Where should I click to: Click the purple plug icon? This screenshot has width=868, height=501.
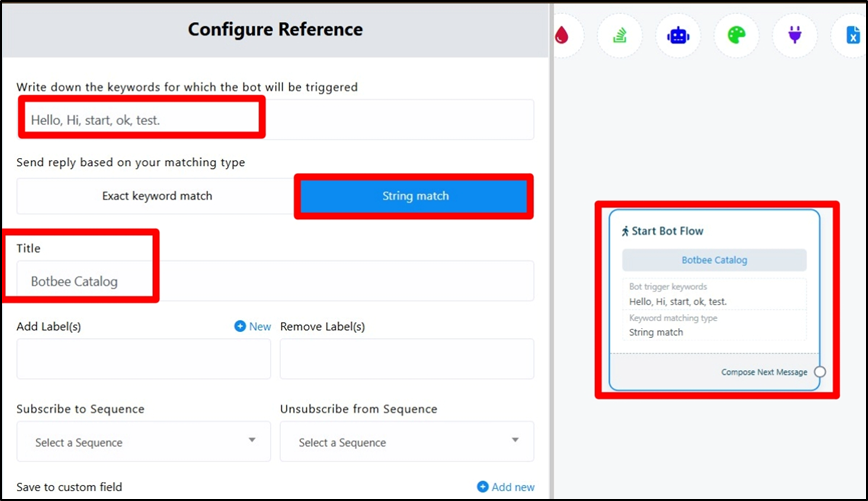pyautogui.click(x=795, y=36)
